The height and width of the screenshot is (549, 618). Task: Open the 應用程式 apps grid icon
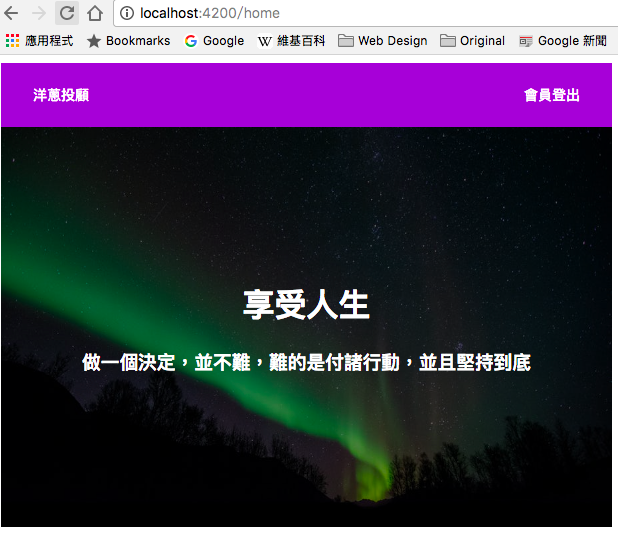tap(12, 41)
